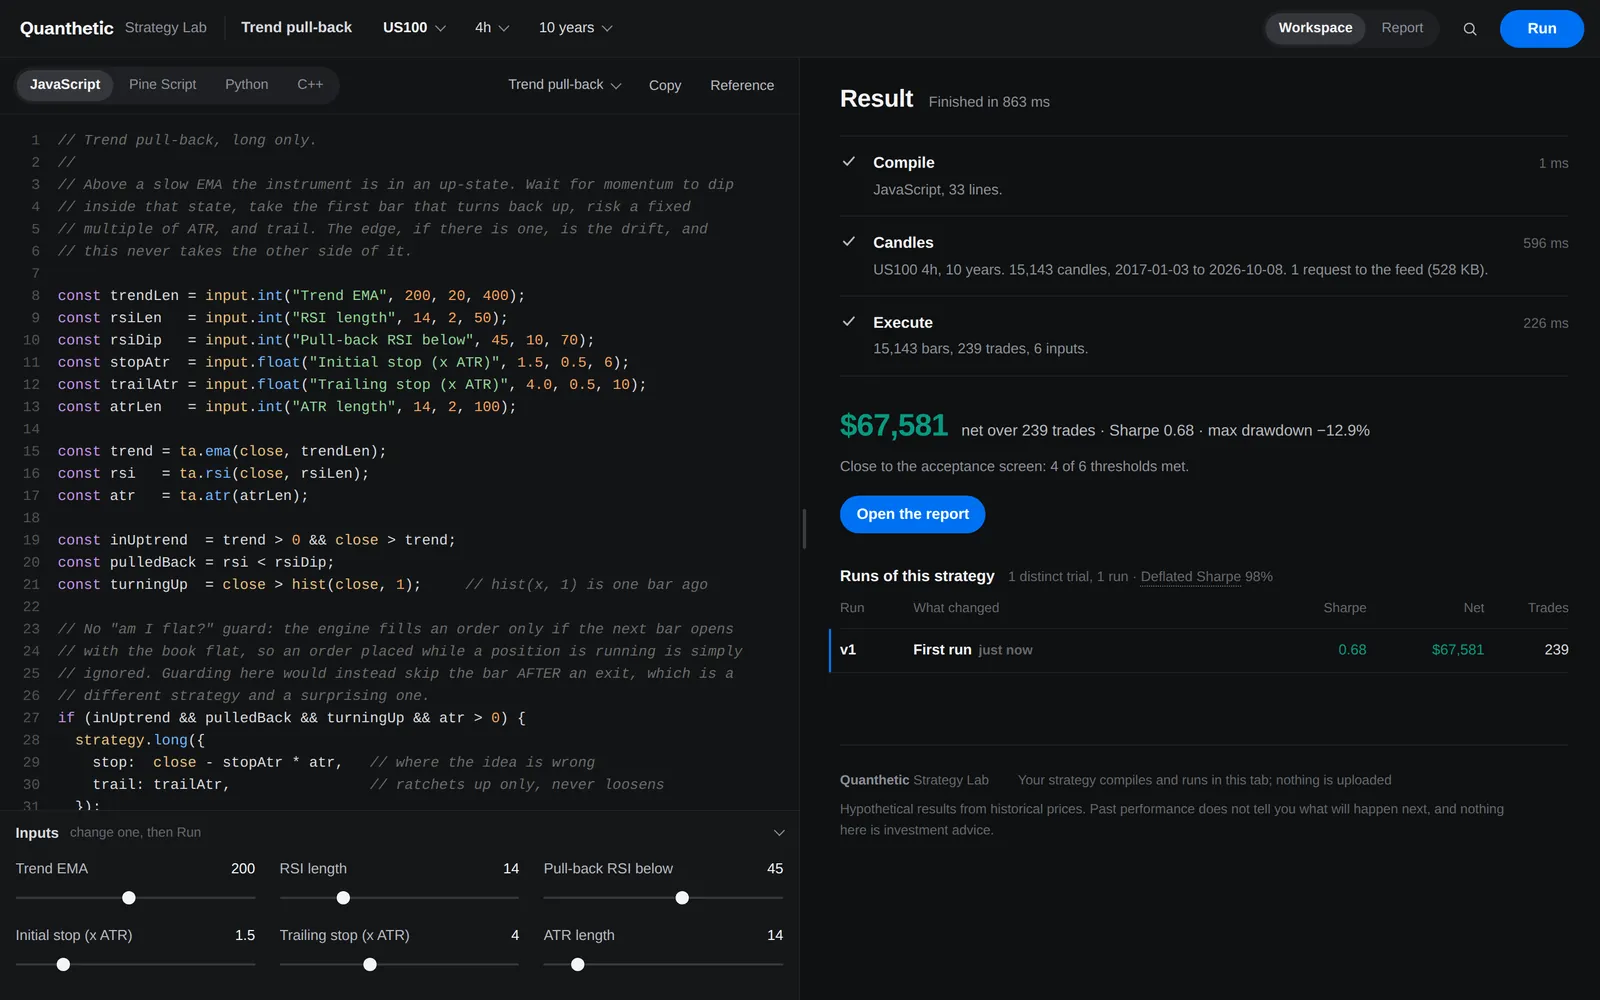Switch to the Python language tab

point(246,84)
